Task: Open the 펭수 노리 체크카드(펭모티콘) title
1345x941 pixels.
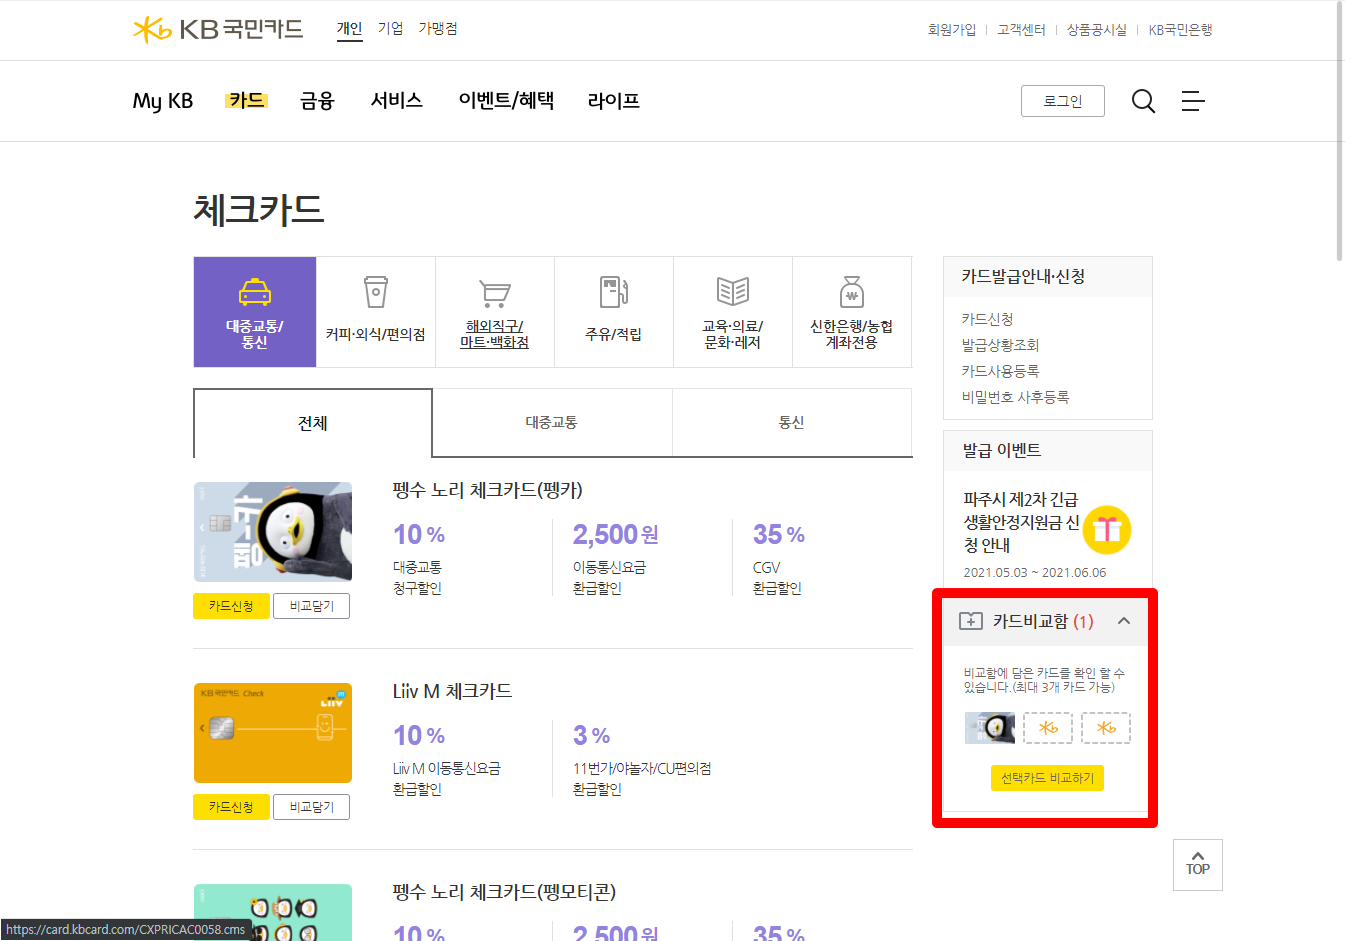Action: pos(504,891)
